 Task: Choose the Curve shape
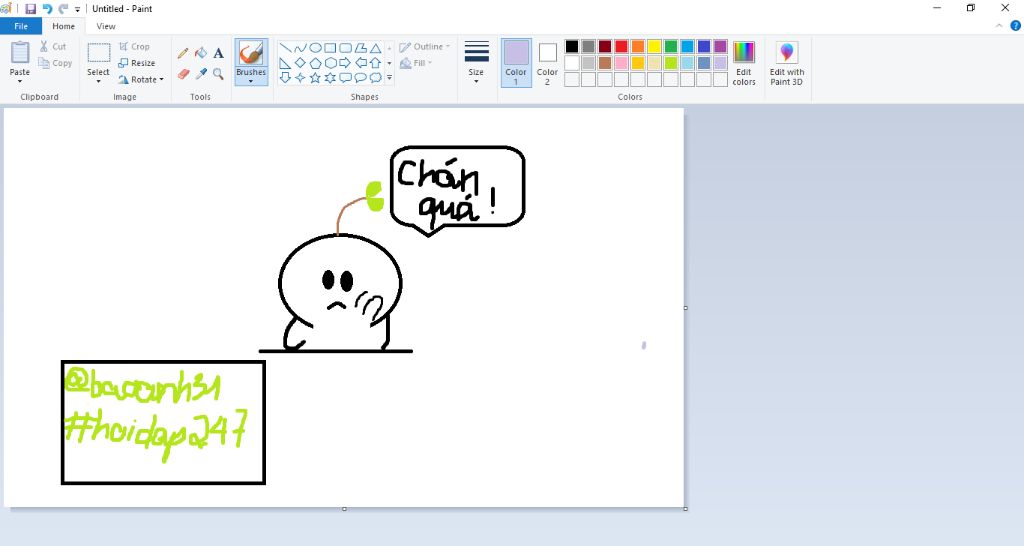click(x=300, y=48)
